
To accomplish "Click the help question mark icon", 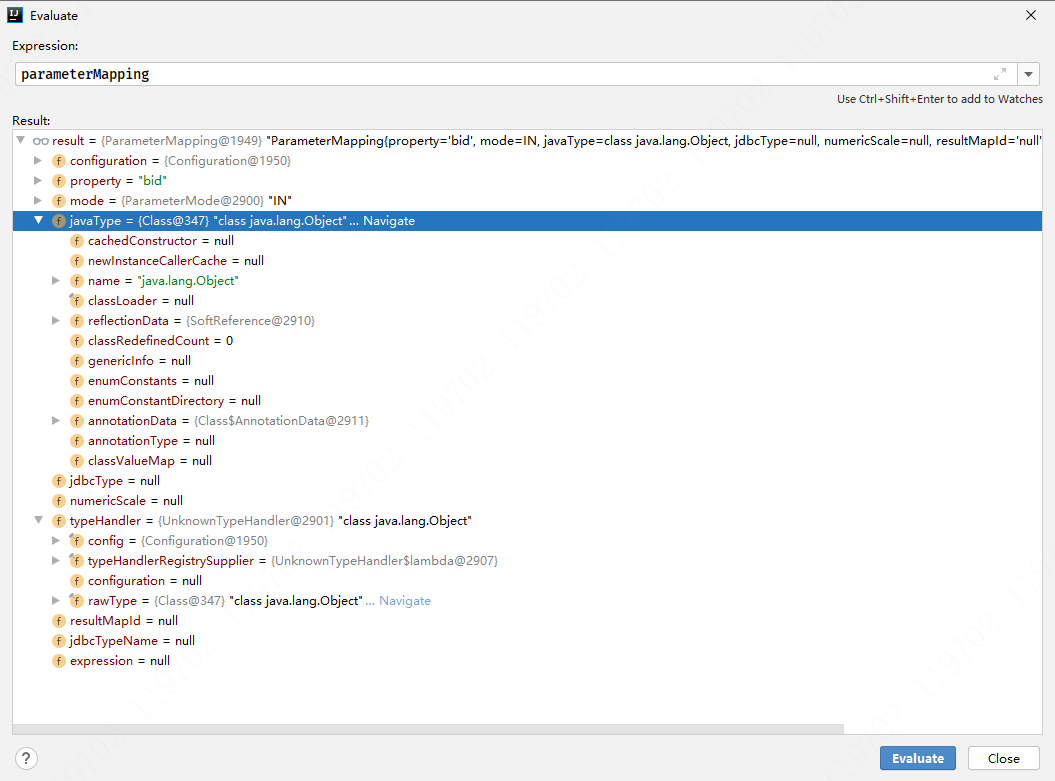I will [x=27, y=758].
